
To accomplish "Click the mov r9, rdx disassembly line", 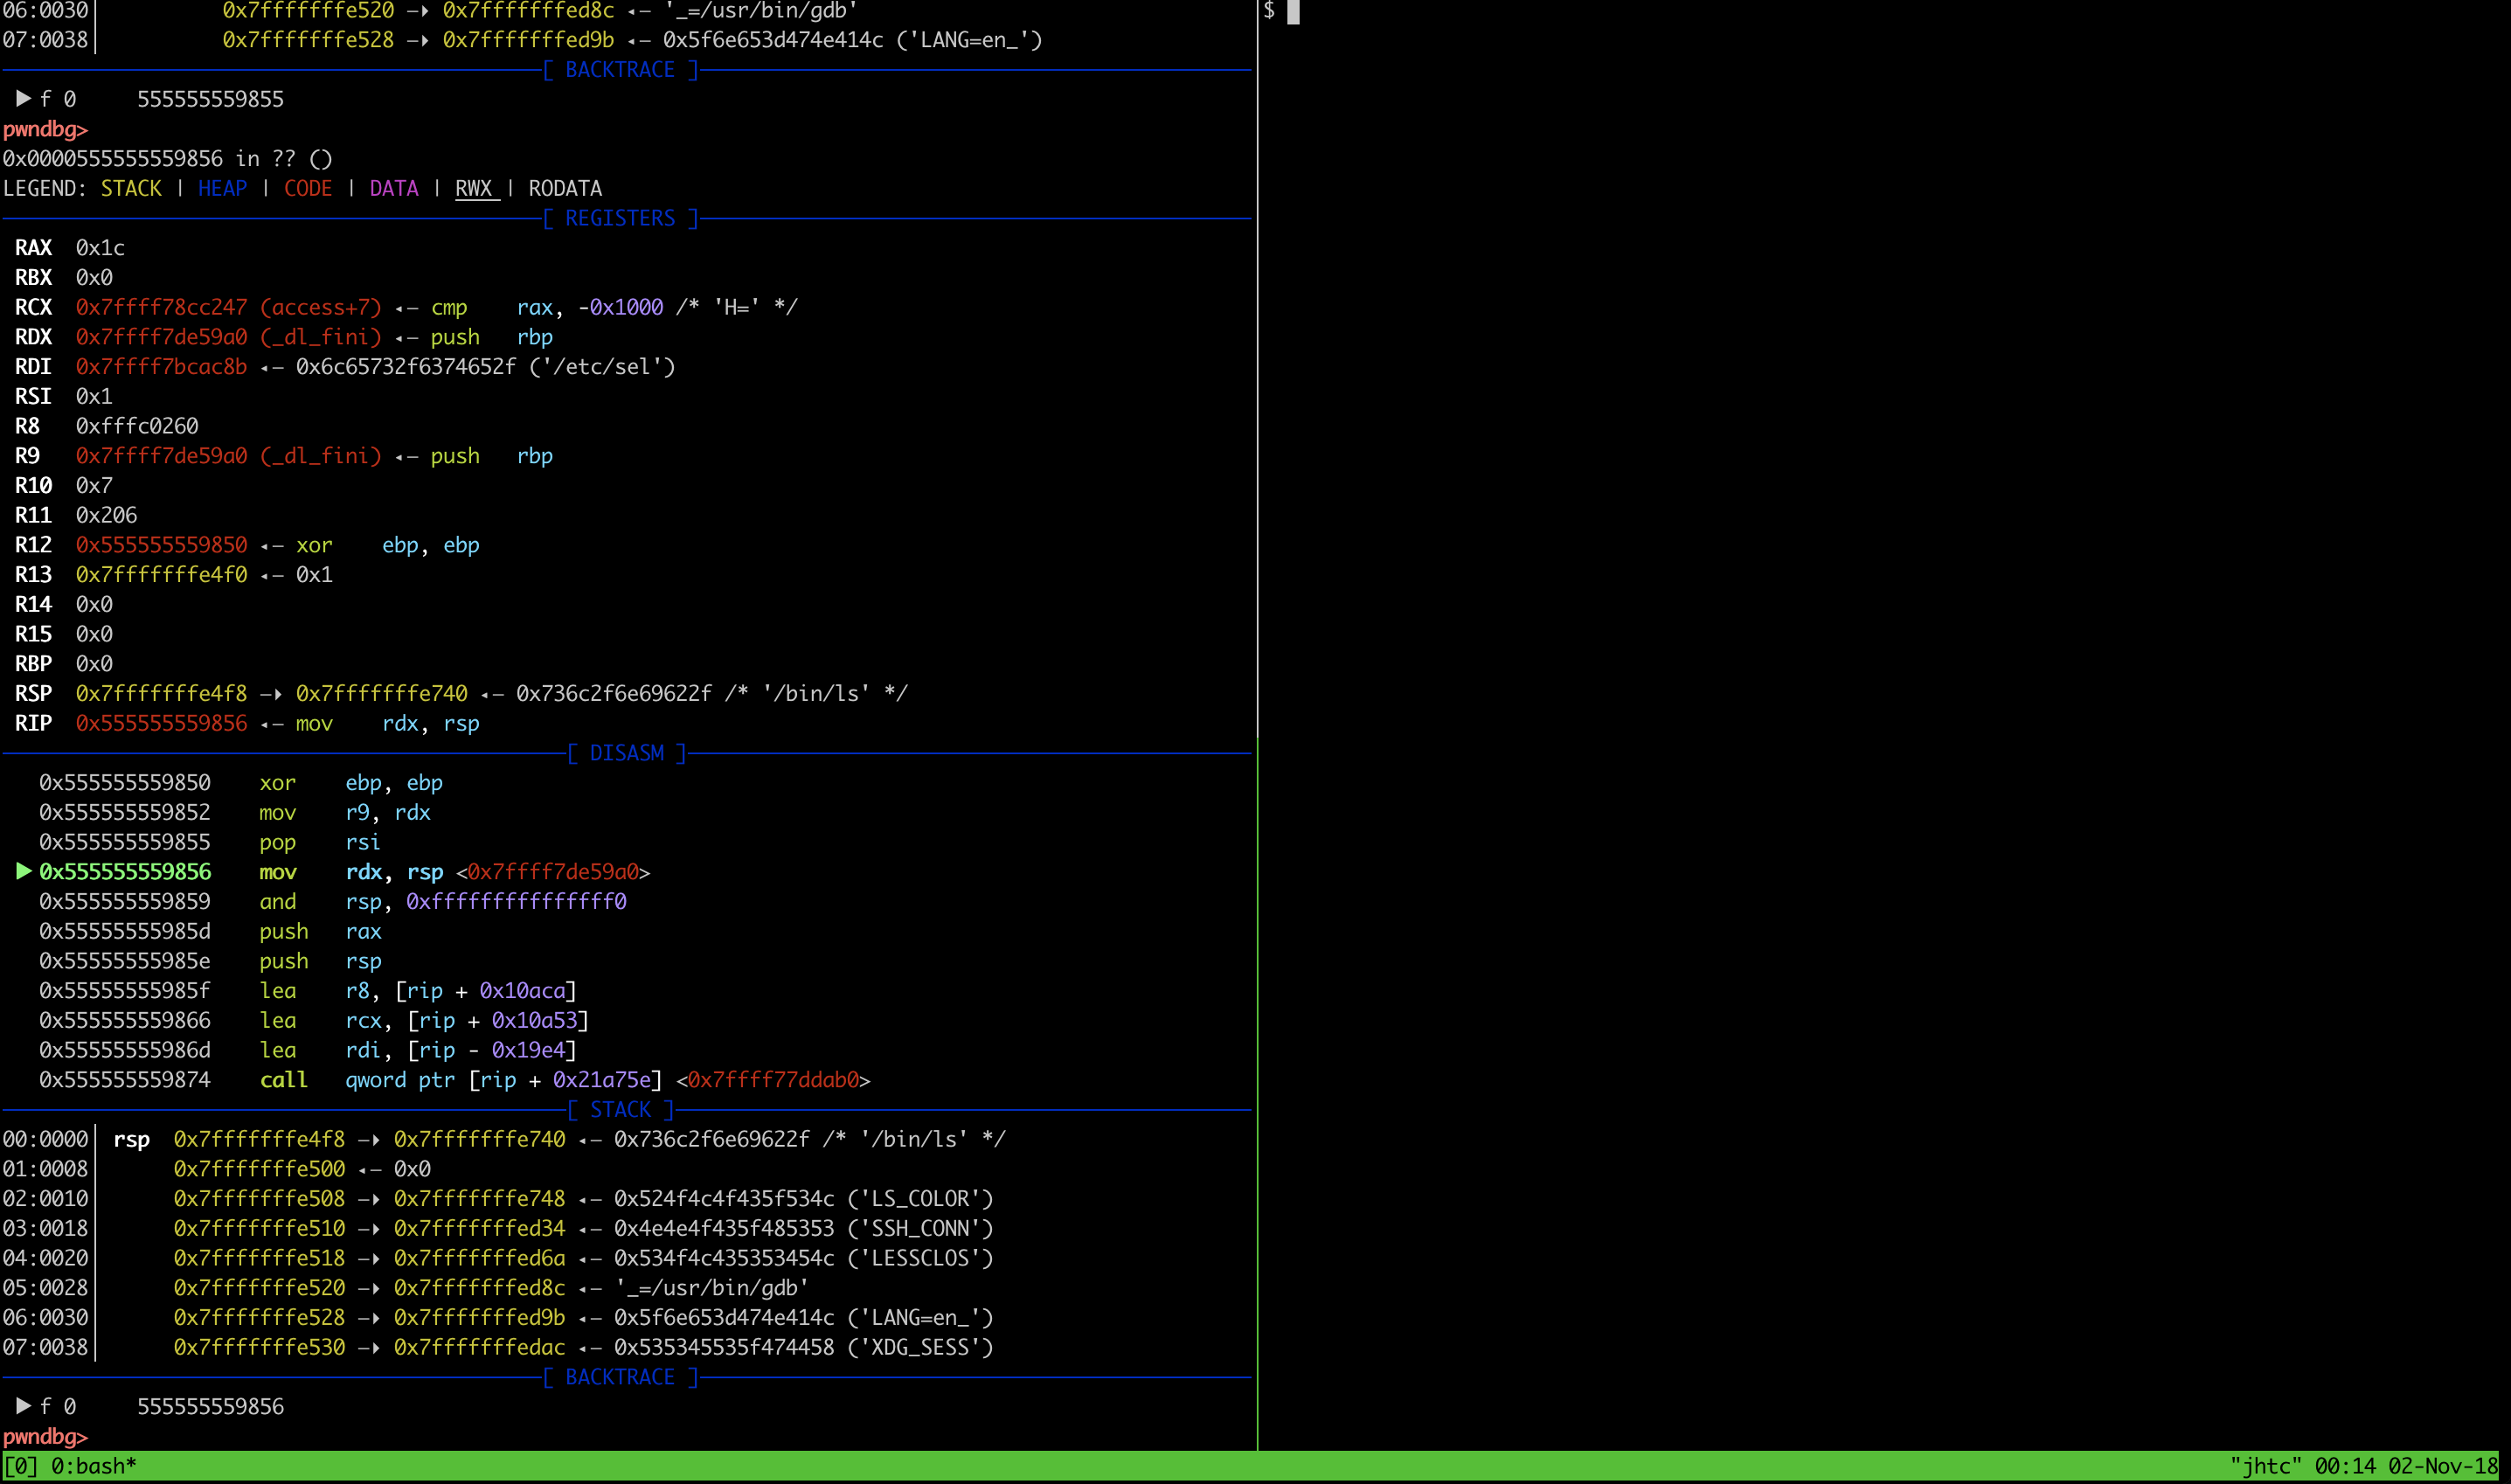I will pyautogui.click(x=235, y=812).
